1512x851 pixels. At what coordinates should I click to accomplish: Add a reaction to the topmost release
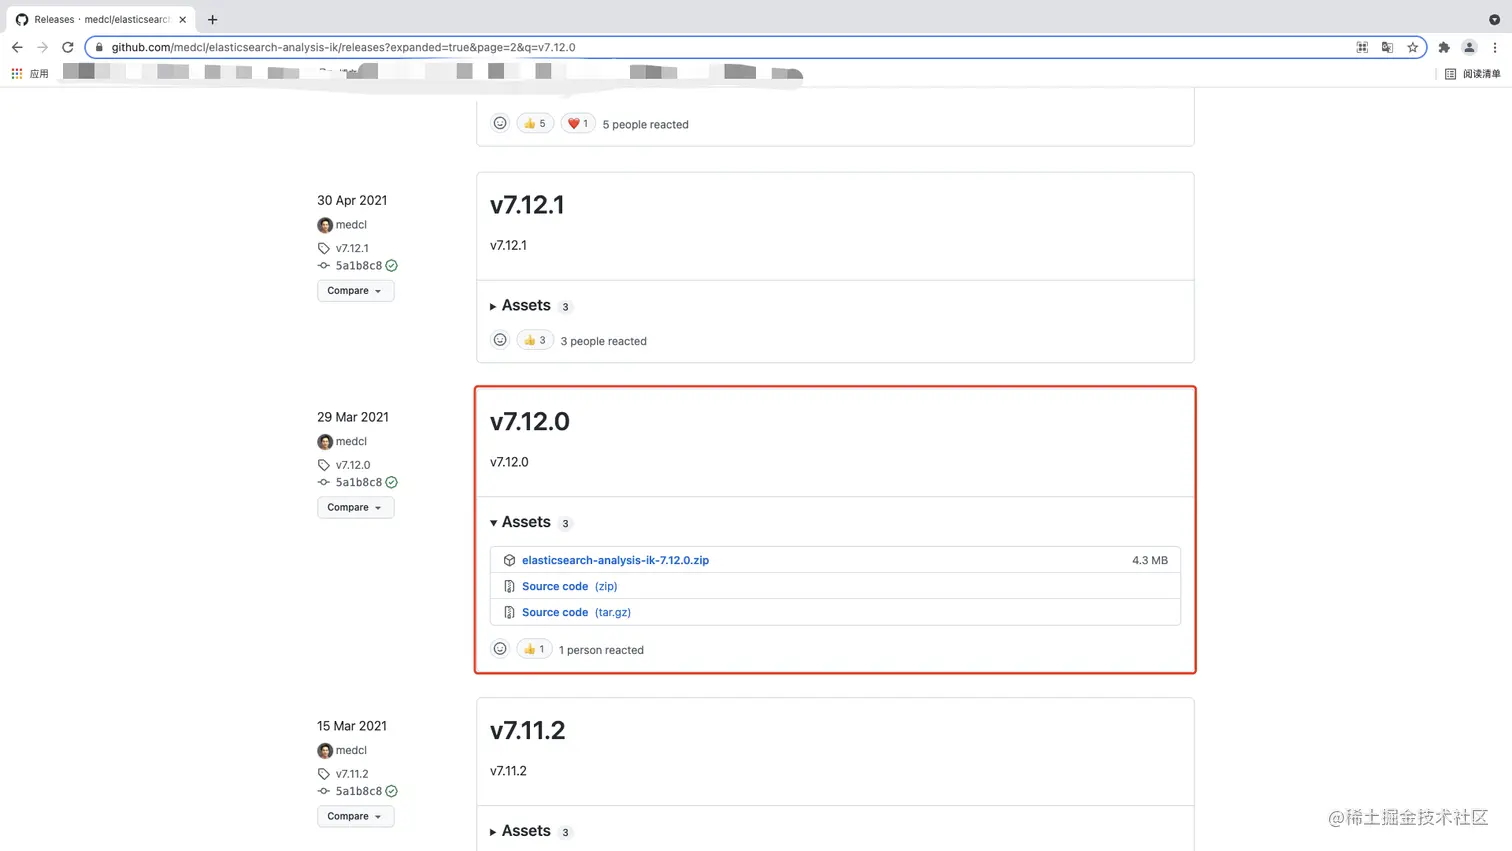(x=500, y=123)
